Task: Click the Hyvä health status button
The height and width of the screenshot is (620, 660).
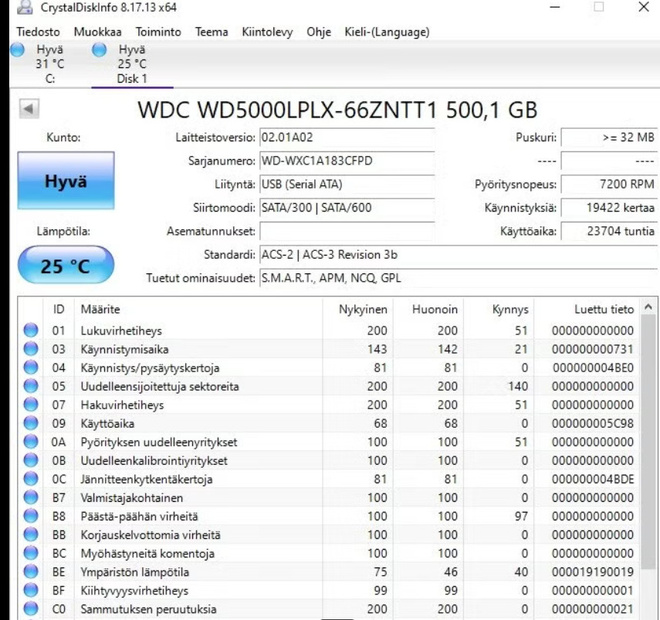Action: coord(66,181)
